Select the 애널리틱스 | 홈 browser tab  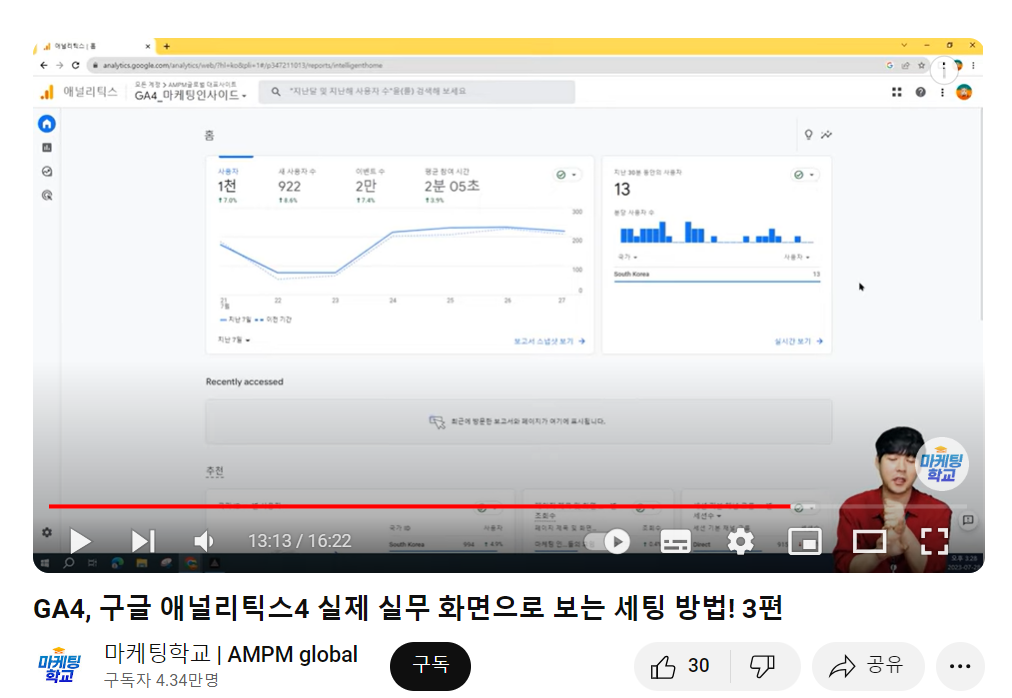(x=96, y=46)
